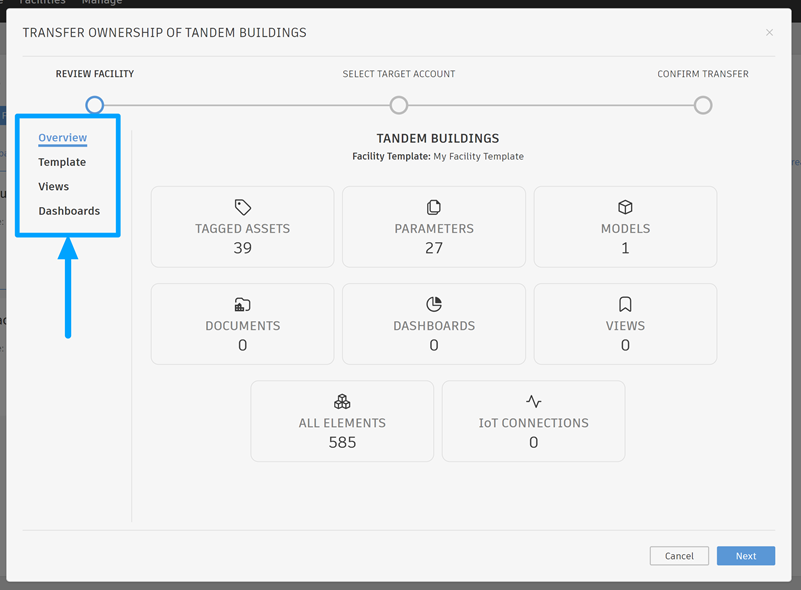The image size is (801, 590).
Task: Close the Transfer Ownership dialog
Action: [769, 33]
